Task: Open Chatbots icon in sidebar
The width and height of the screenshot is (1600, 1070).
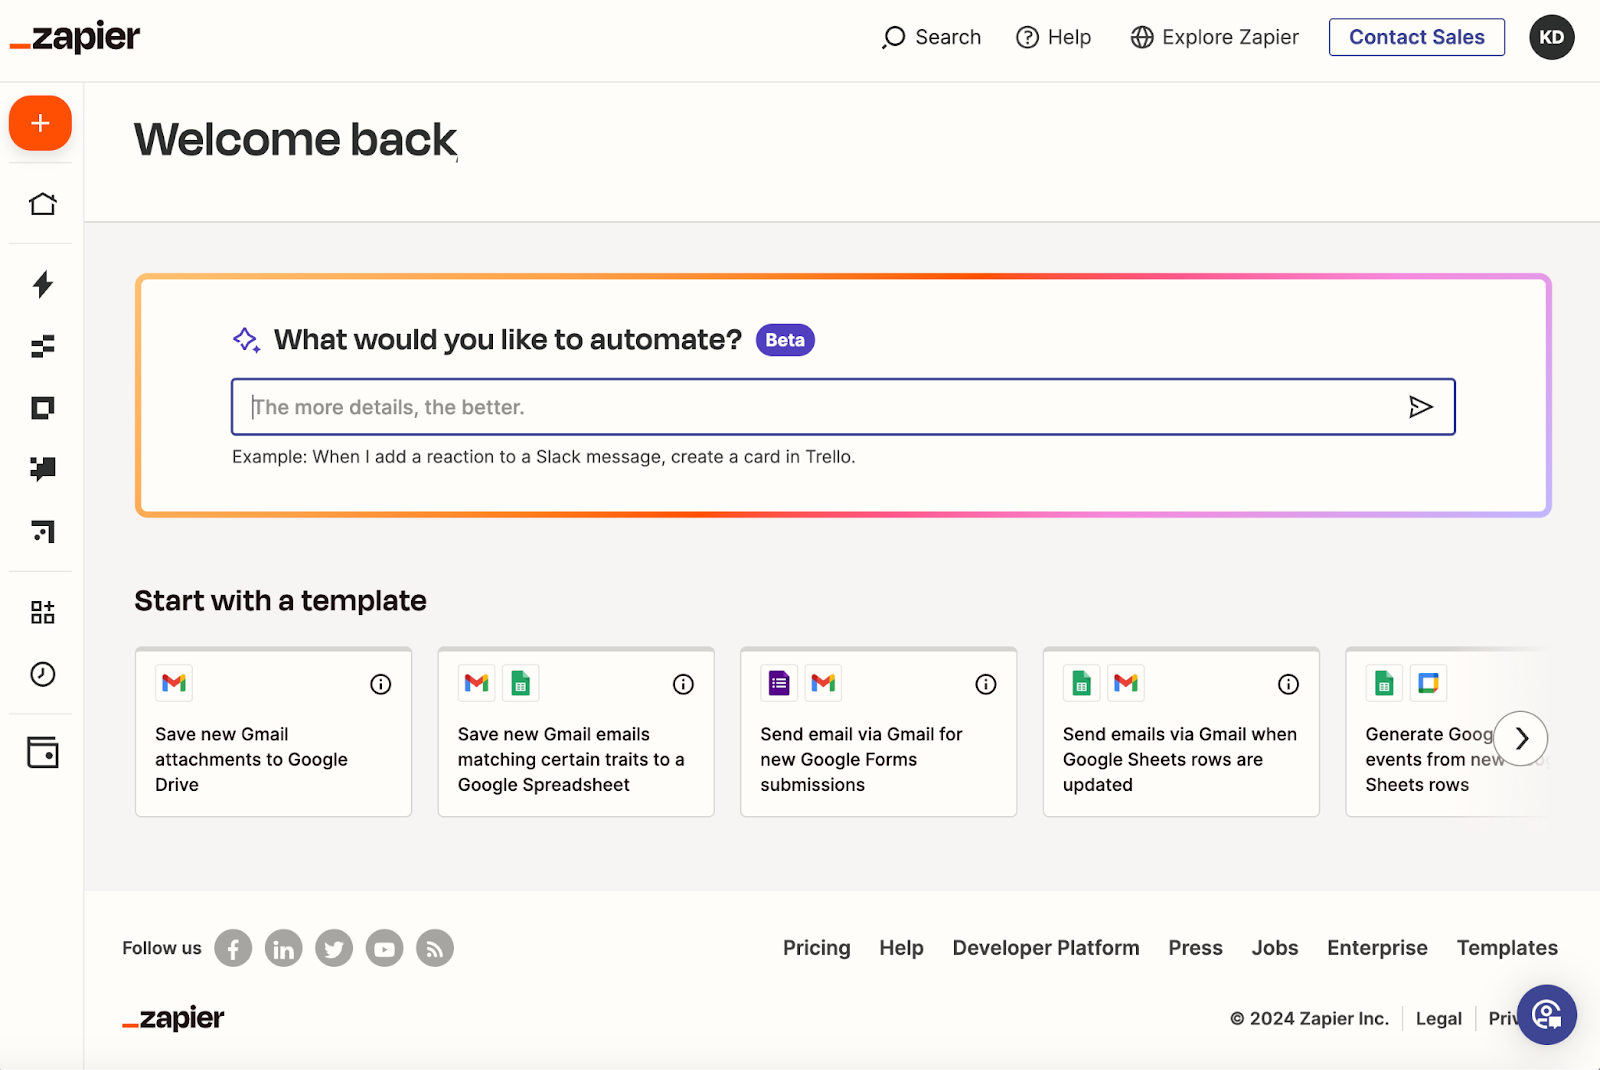Action: 42,469
